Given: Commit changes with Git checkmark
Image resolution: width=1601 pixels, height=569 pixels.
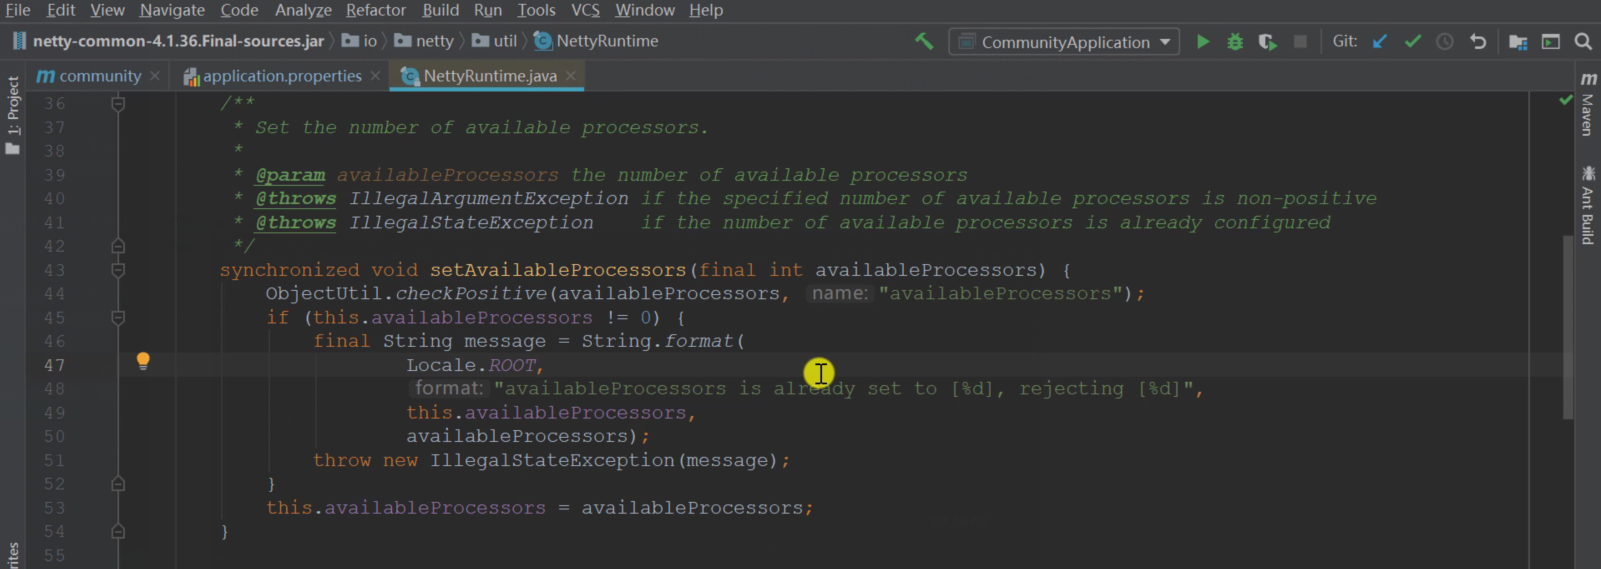Looking at the screenshot, I should [x=1413, y=42].
